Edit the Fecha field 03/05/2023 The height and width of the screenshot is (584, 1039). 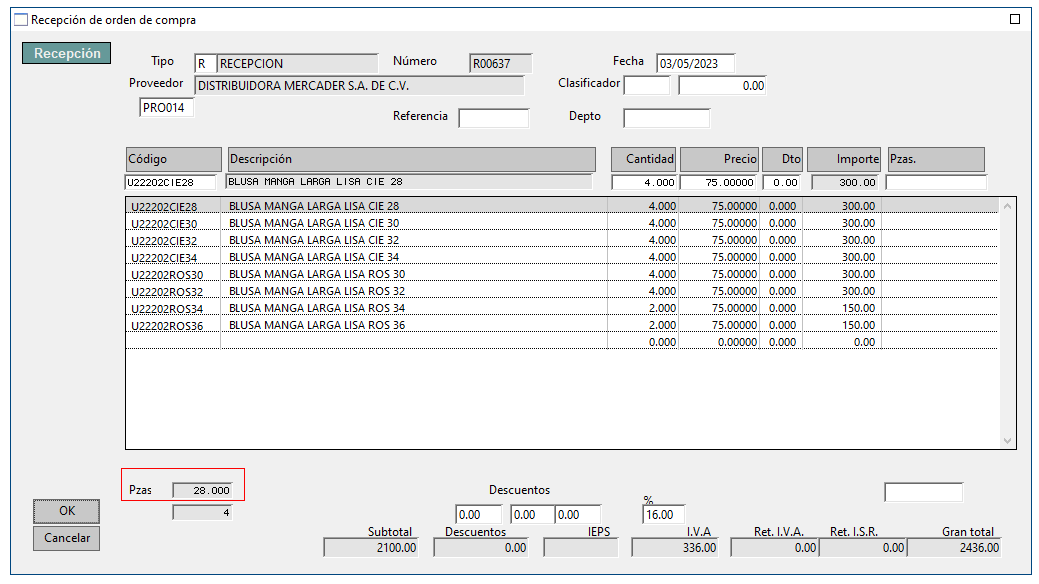coord(695,64)
